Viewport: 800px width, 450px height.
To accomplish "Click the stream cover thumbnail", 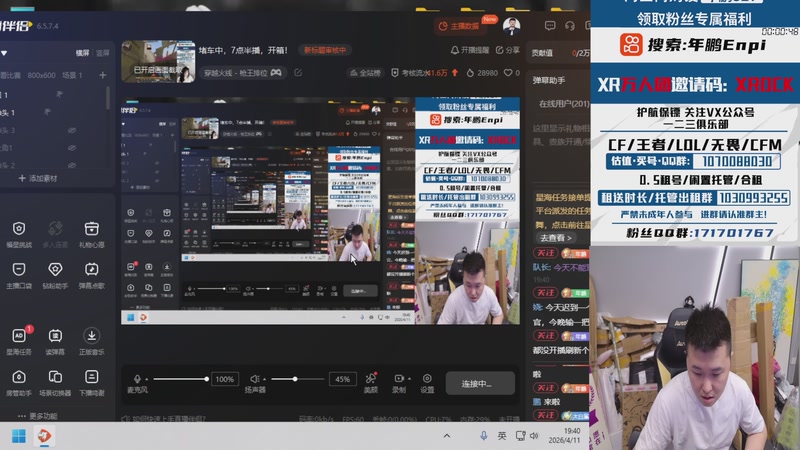I will [158, 62].
